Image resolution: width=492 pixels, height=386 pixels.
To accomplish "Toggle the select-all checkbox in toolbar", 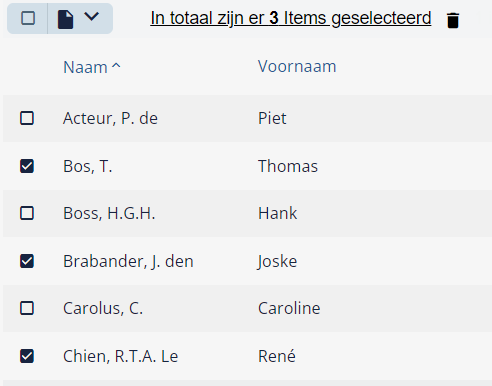I will click(28, 18).
